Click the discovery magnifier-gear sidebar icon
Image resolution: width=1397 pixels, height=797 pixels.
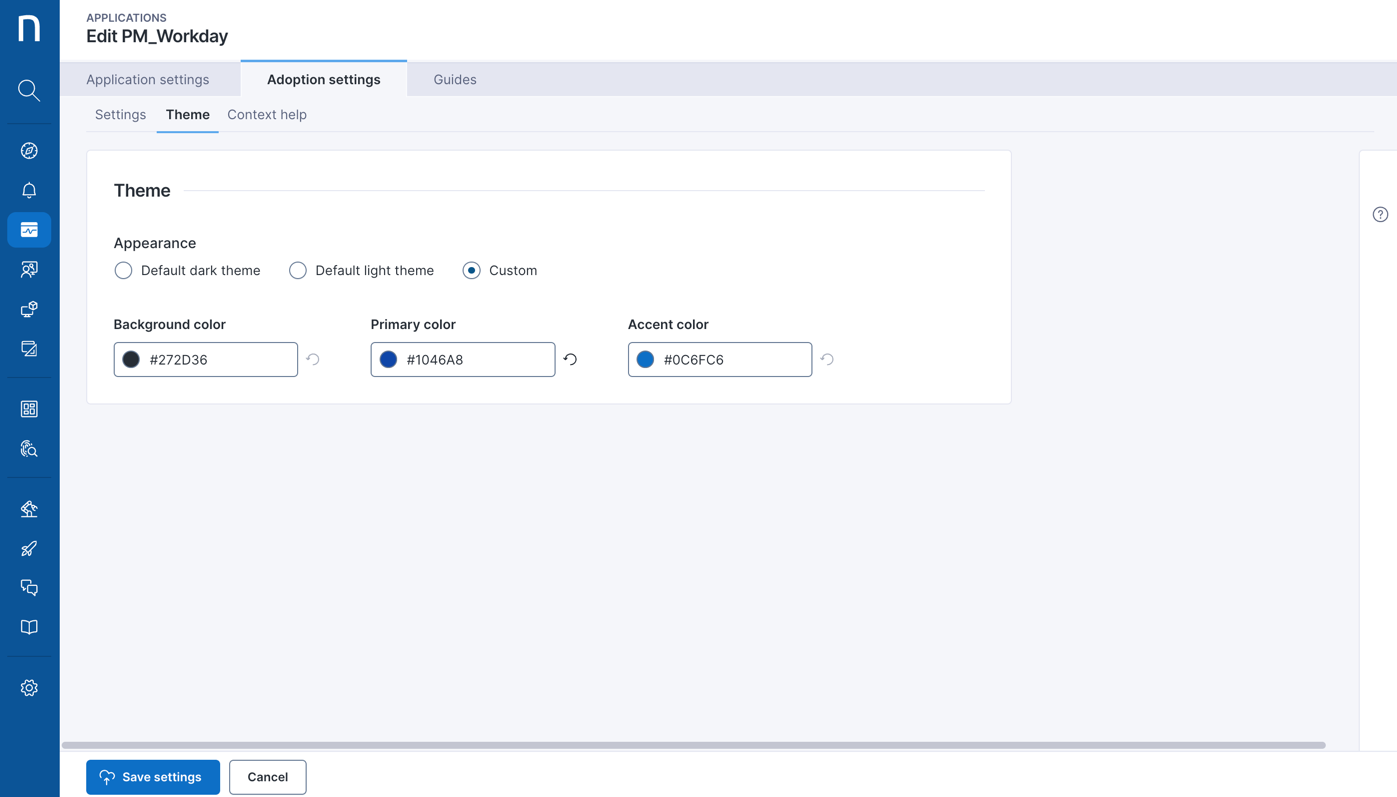tap(29, 448)
